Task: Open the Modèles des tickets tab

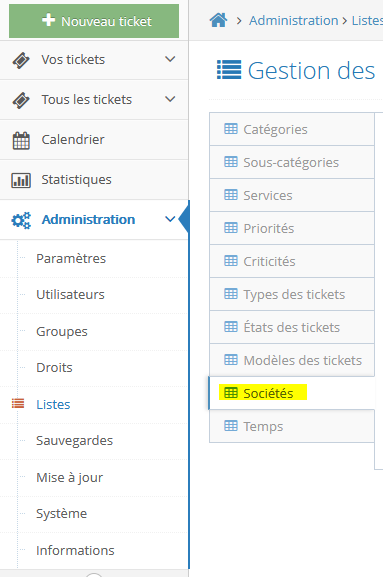Action: tap(292, 360)
